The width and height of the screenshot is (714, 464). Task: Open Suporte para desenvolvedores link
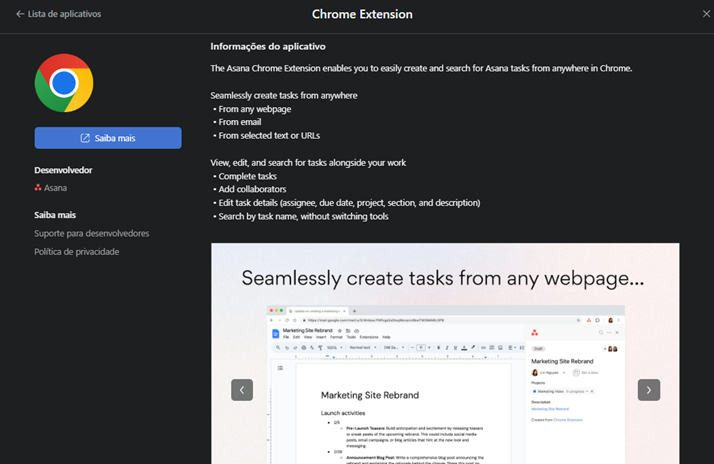coord(92,233)
